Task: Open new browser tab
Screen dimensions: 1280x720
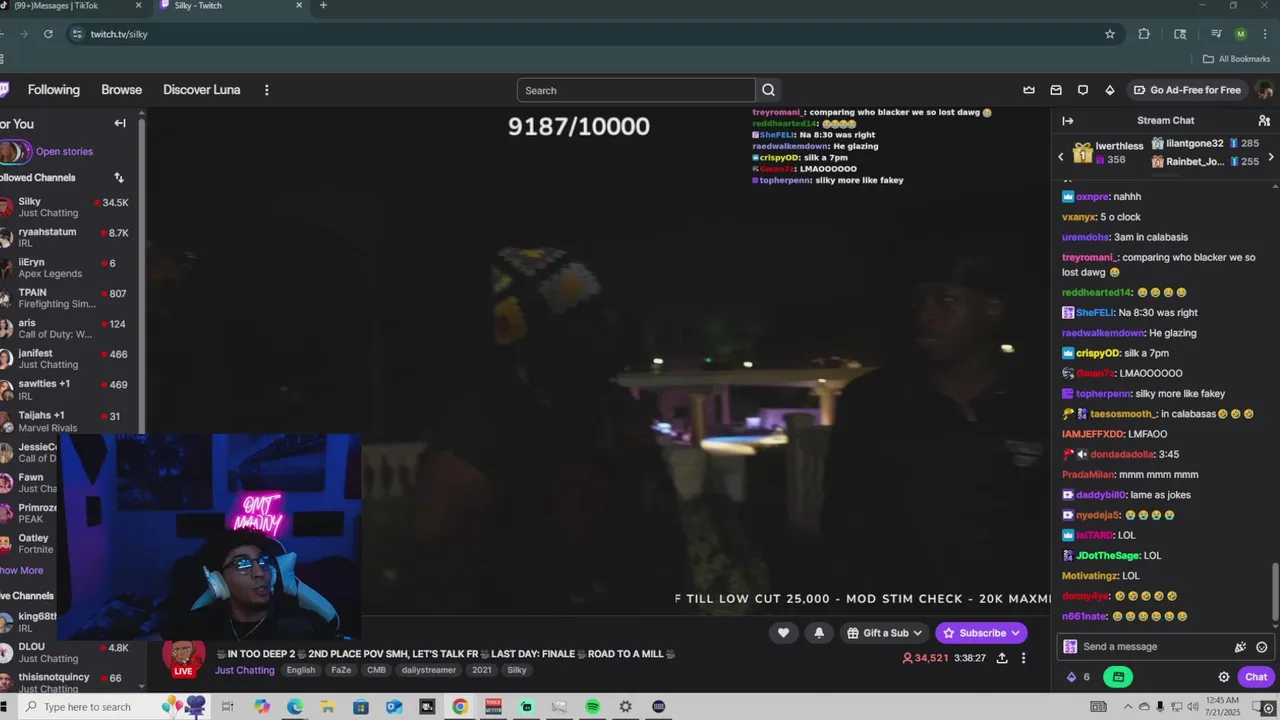Action: click(323, 6)
